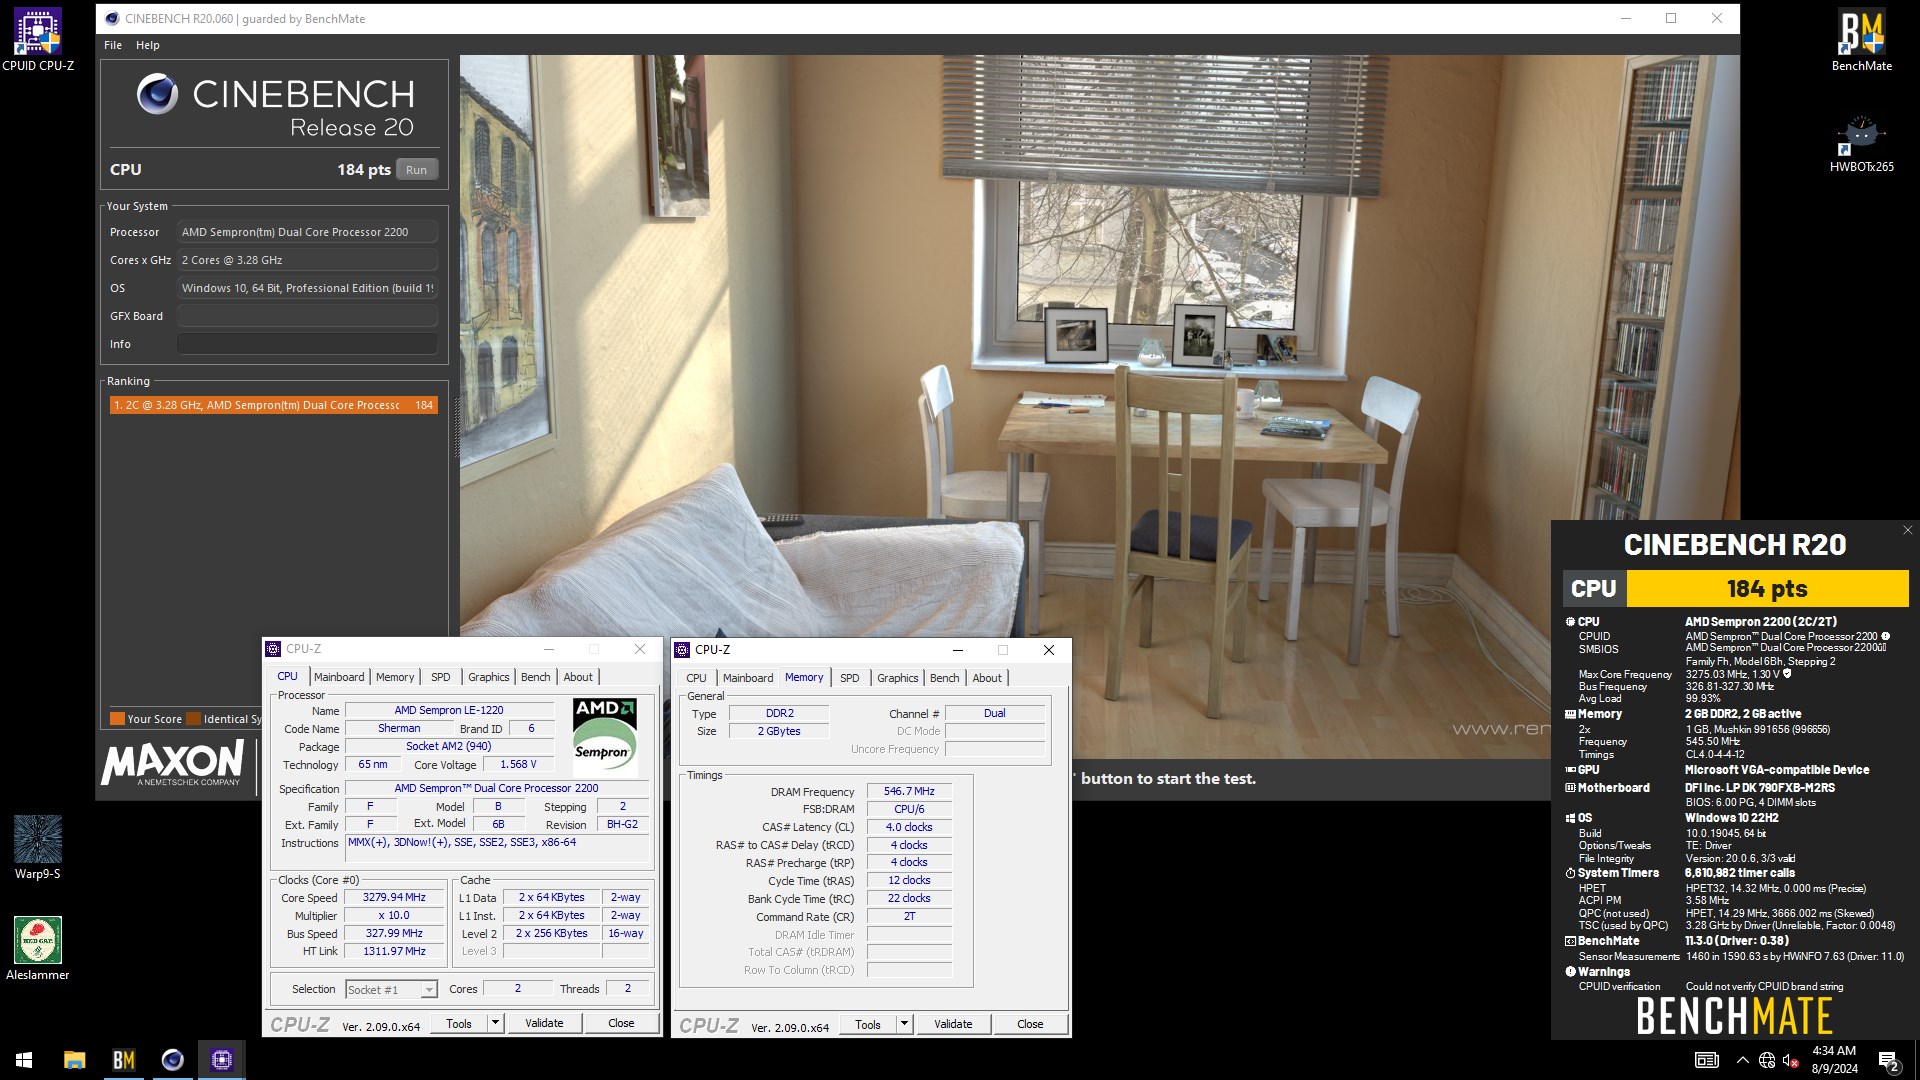Open Tools dropdown arrow in Memory CPU-Z

[x=904, y=1024]
